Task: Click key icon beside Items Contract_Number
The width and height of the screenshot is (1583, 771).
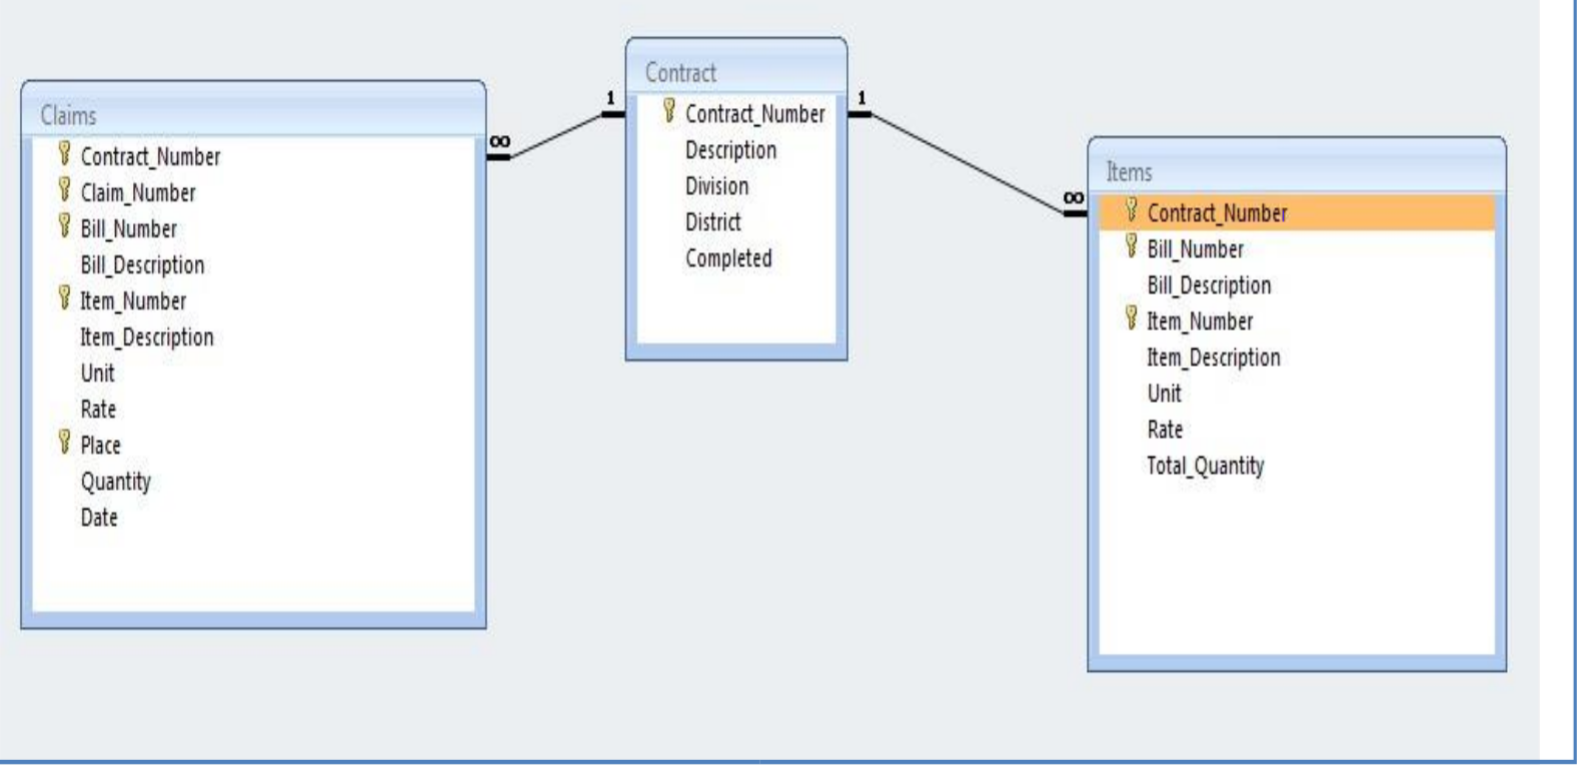Action: point(1131,210)
